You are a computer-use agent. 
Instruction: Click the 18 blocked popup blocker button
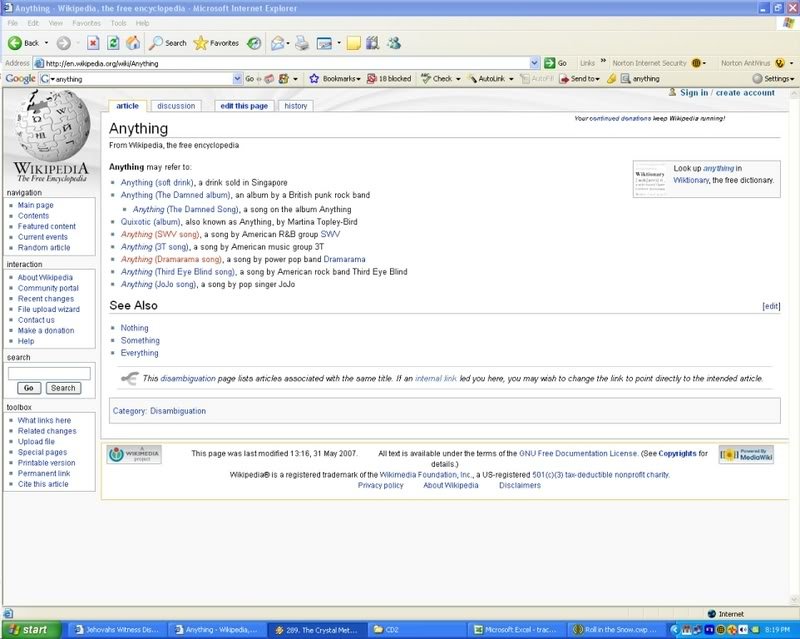389,79
